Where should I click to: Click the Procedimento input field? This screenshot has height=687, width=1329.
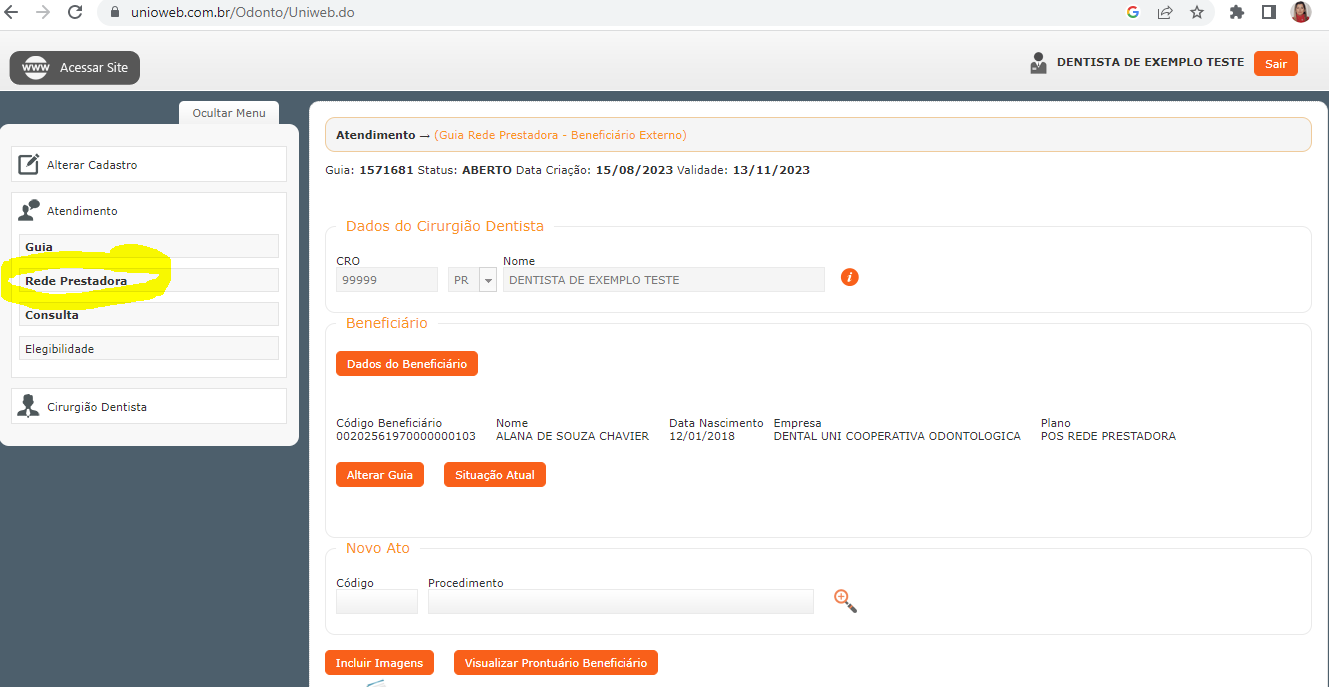tap(620, 602)
